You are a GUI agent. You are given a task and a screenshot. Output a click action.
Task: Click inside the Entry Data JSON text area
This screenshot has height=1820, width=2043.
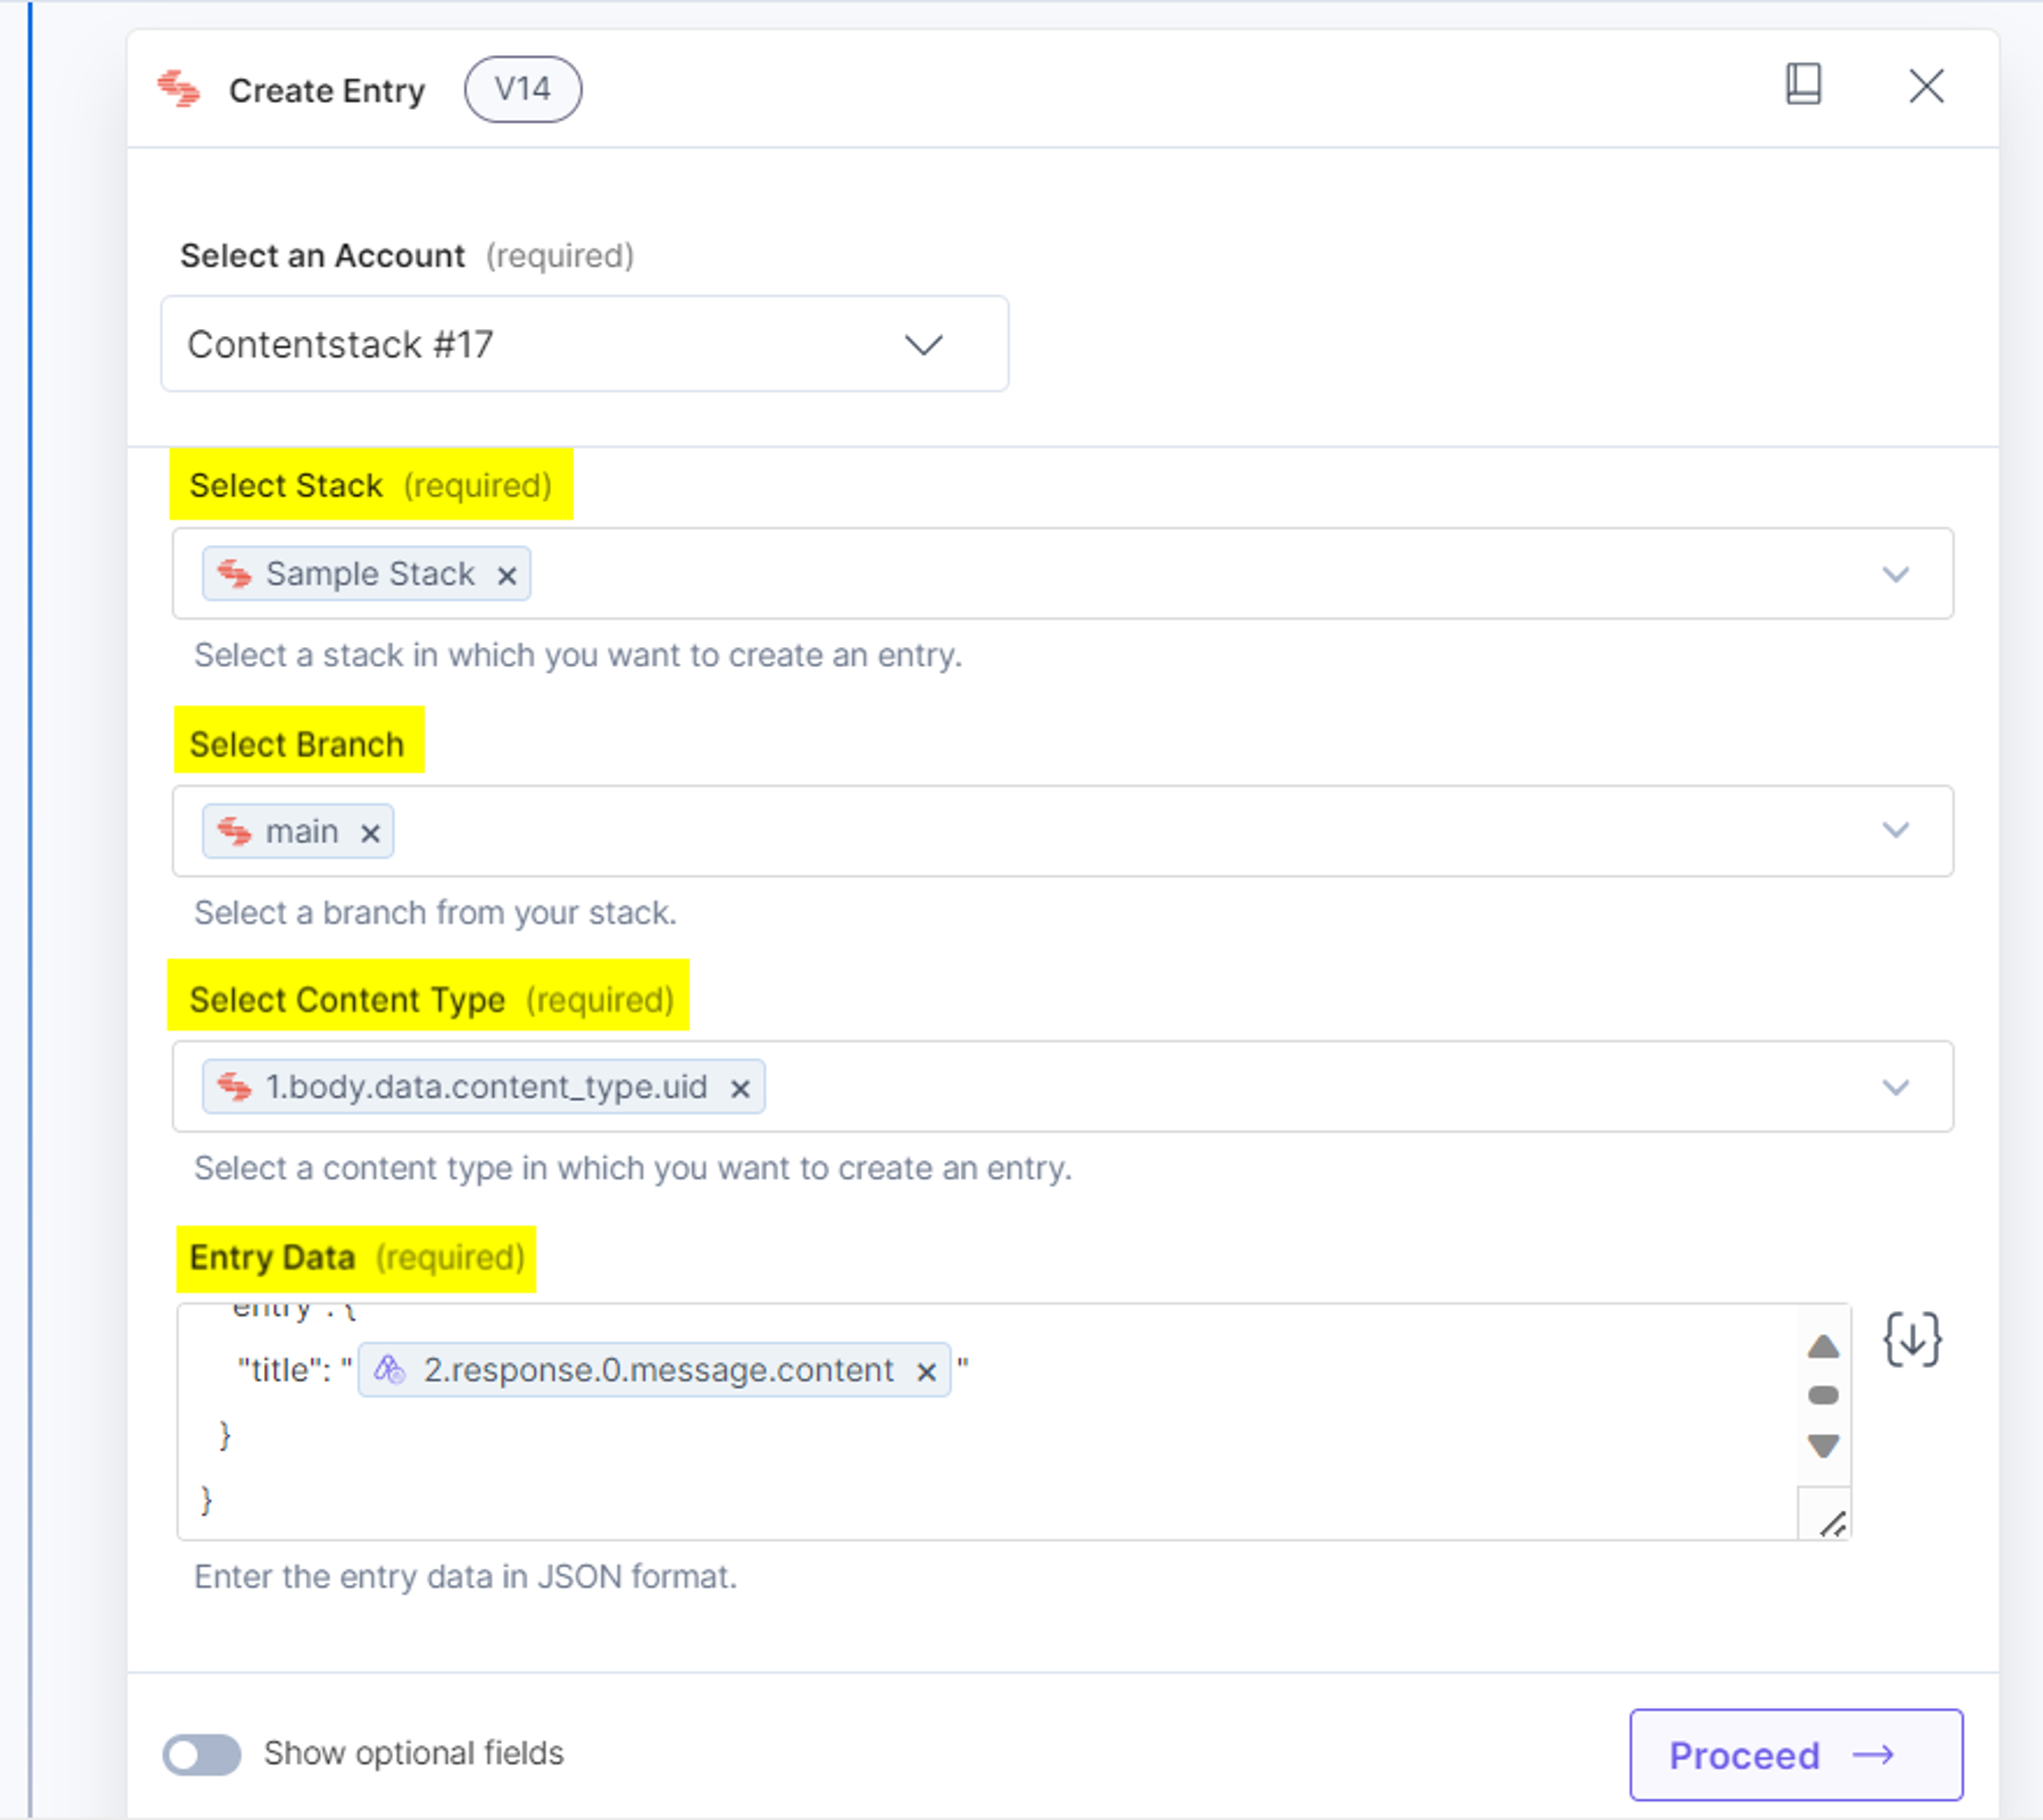click(986, 1421)
